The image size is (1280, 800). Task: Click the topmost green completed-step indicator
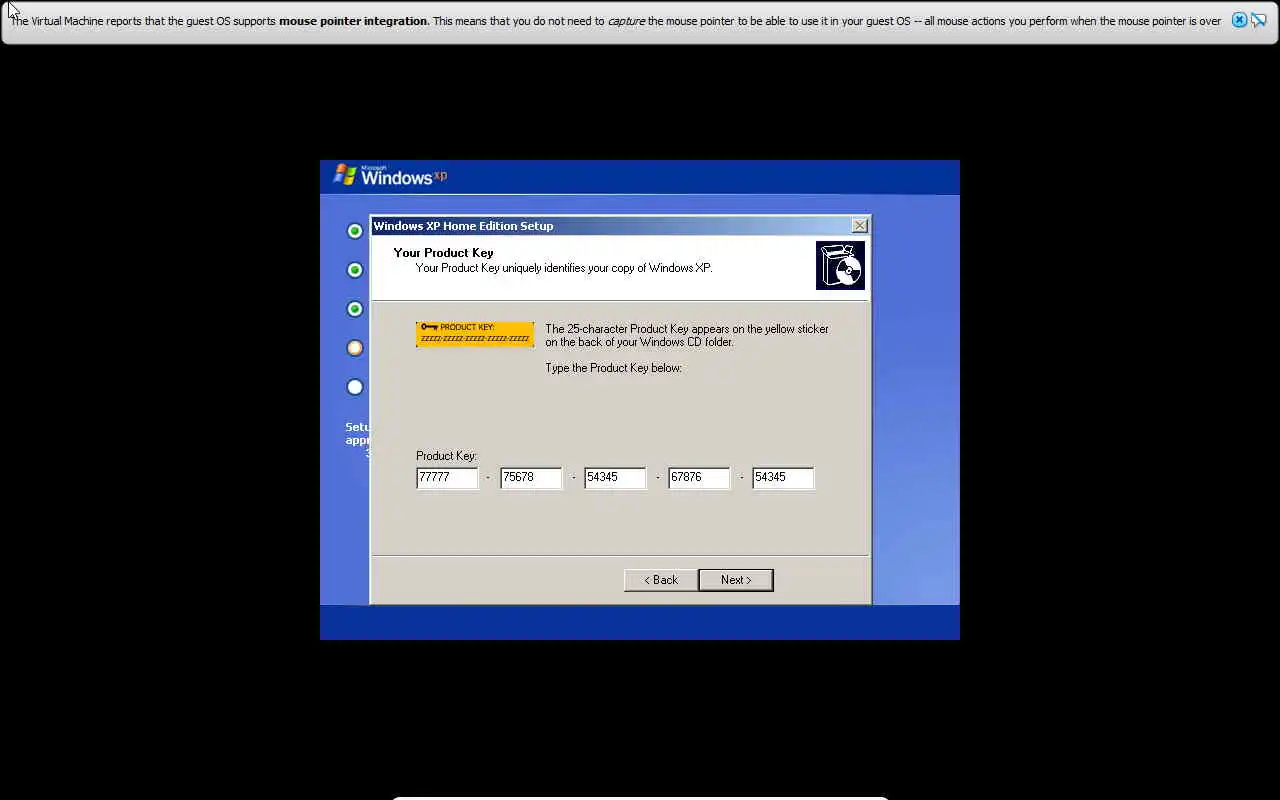tap(355, 231)
